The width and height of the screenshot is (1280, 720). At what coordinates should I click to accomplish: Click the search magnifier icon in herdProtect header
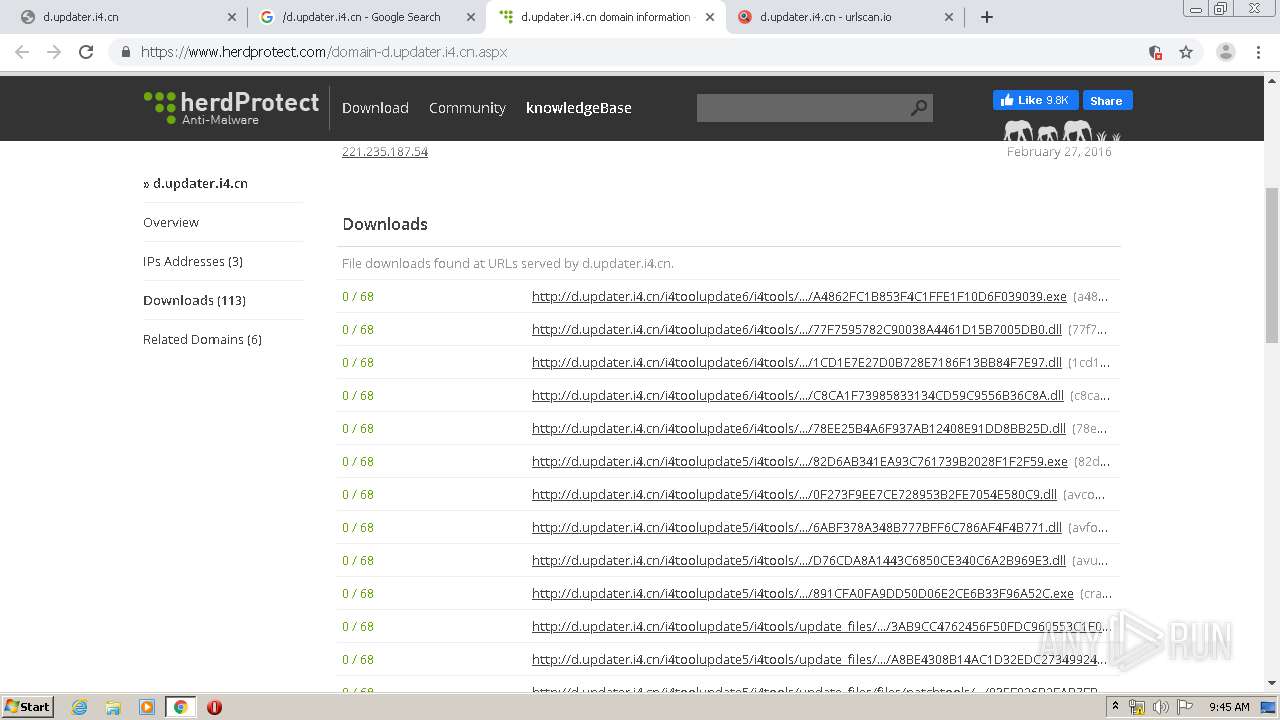919,108
